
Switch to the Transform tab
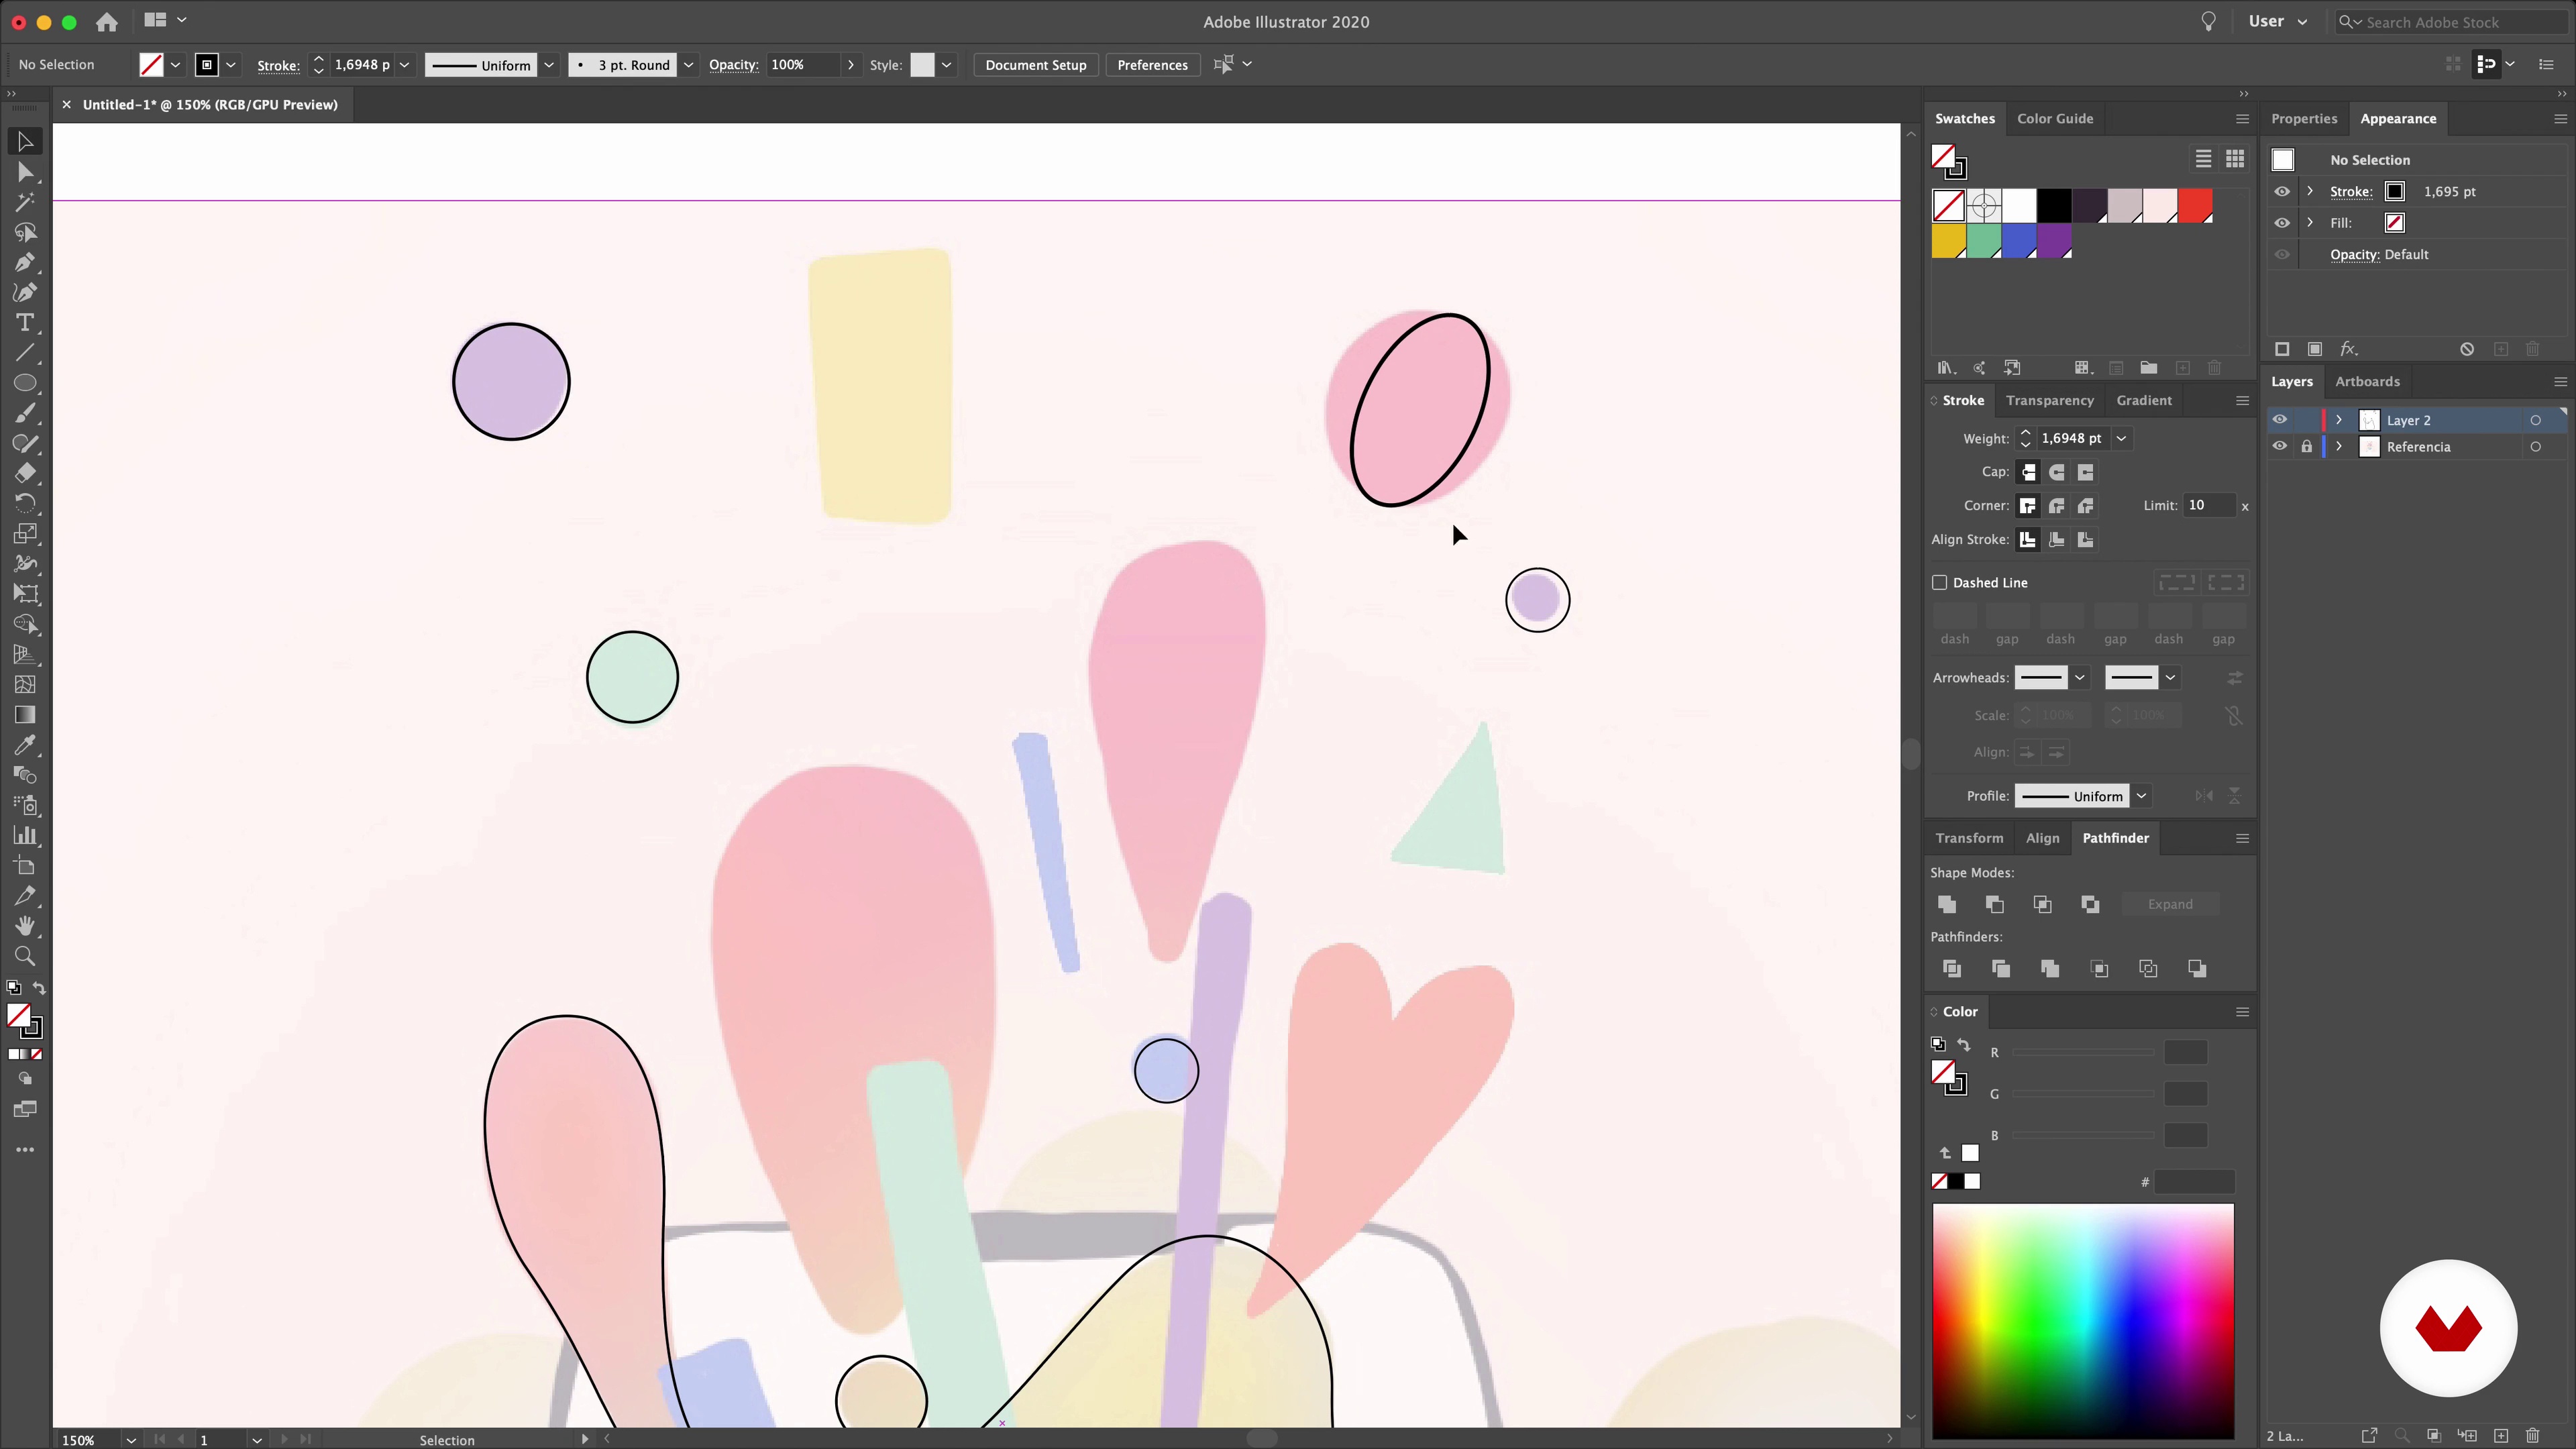tap(1969, 838)
